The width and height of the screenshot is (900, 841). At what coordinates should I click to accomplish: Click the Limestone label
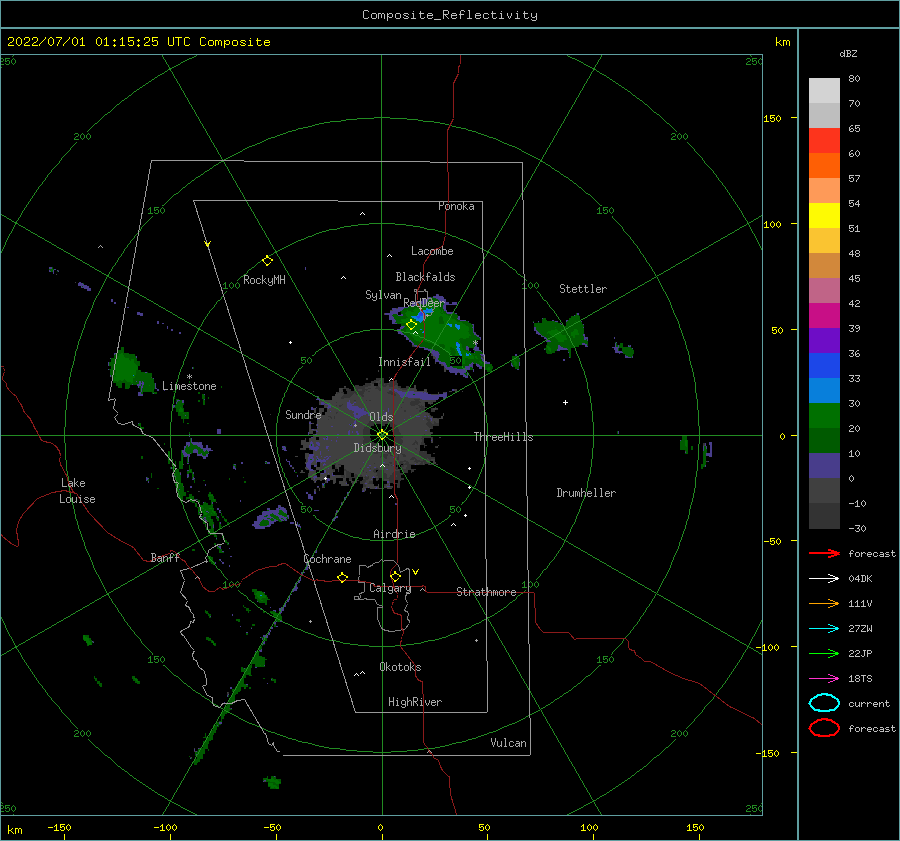(189, 386)
